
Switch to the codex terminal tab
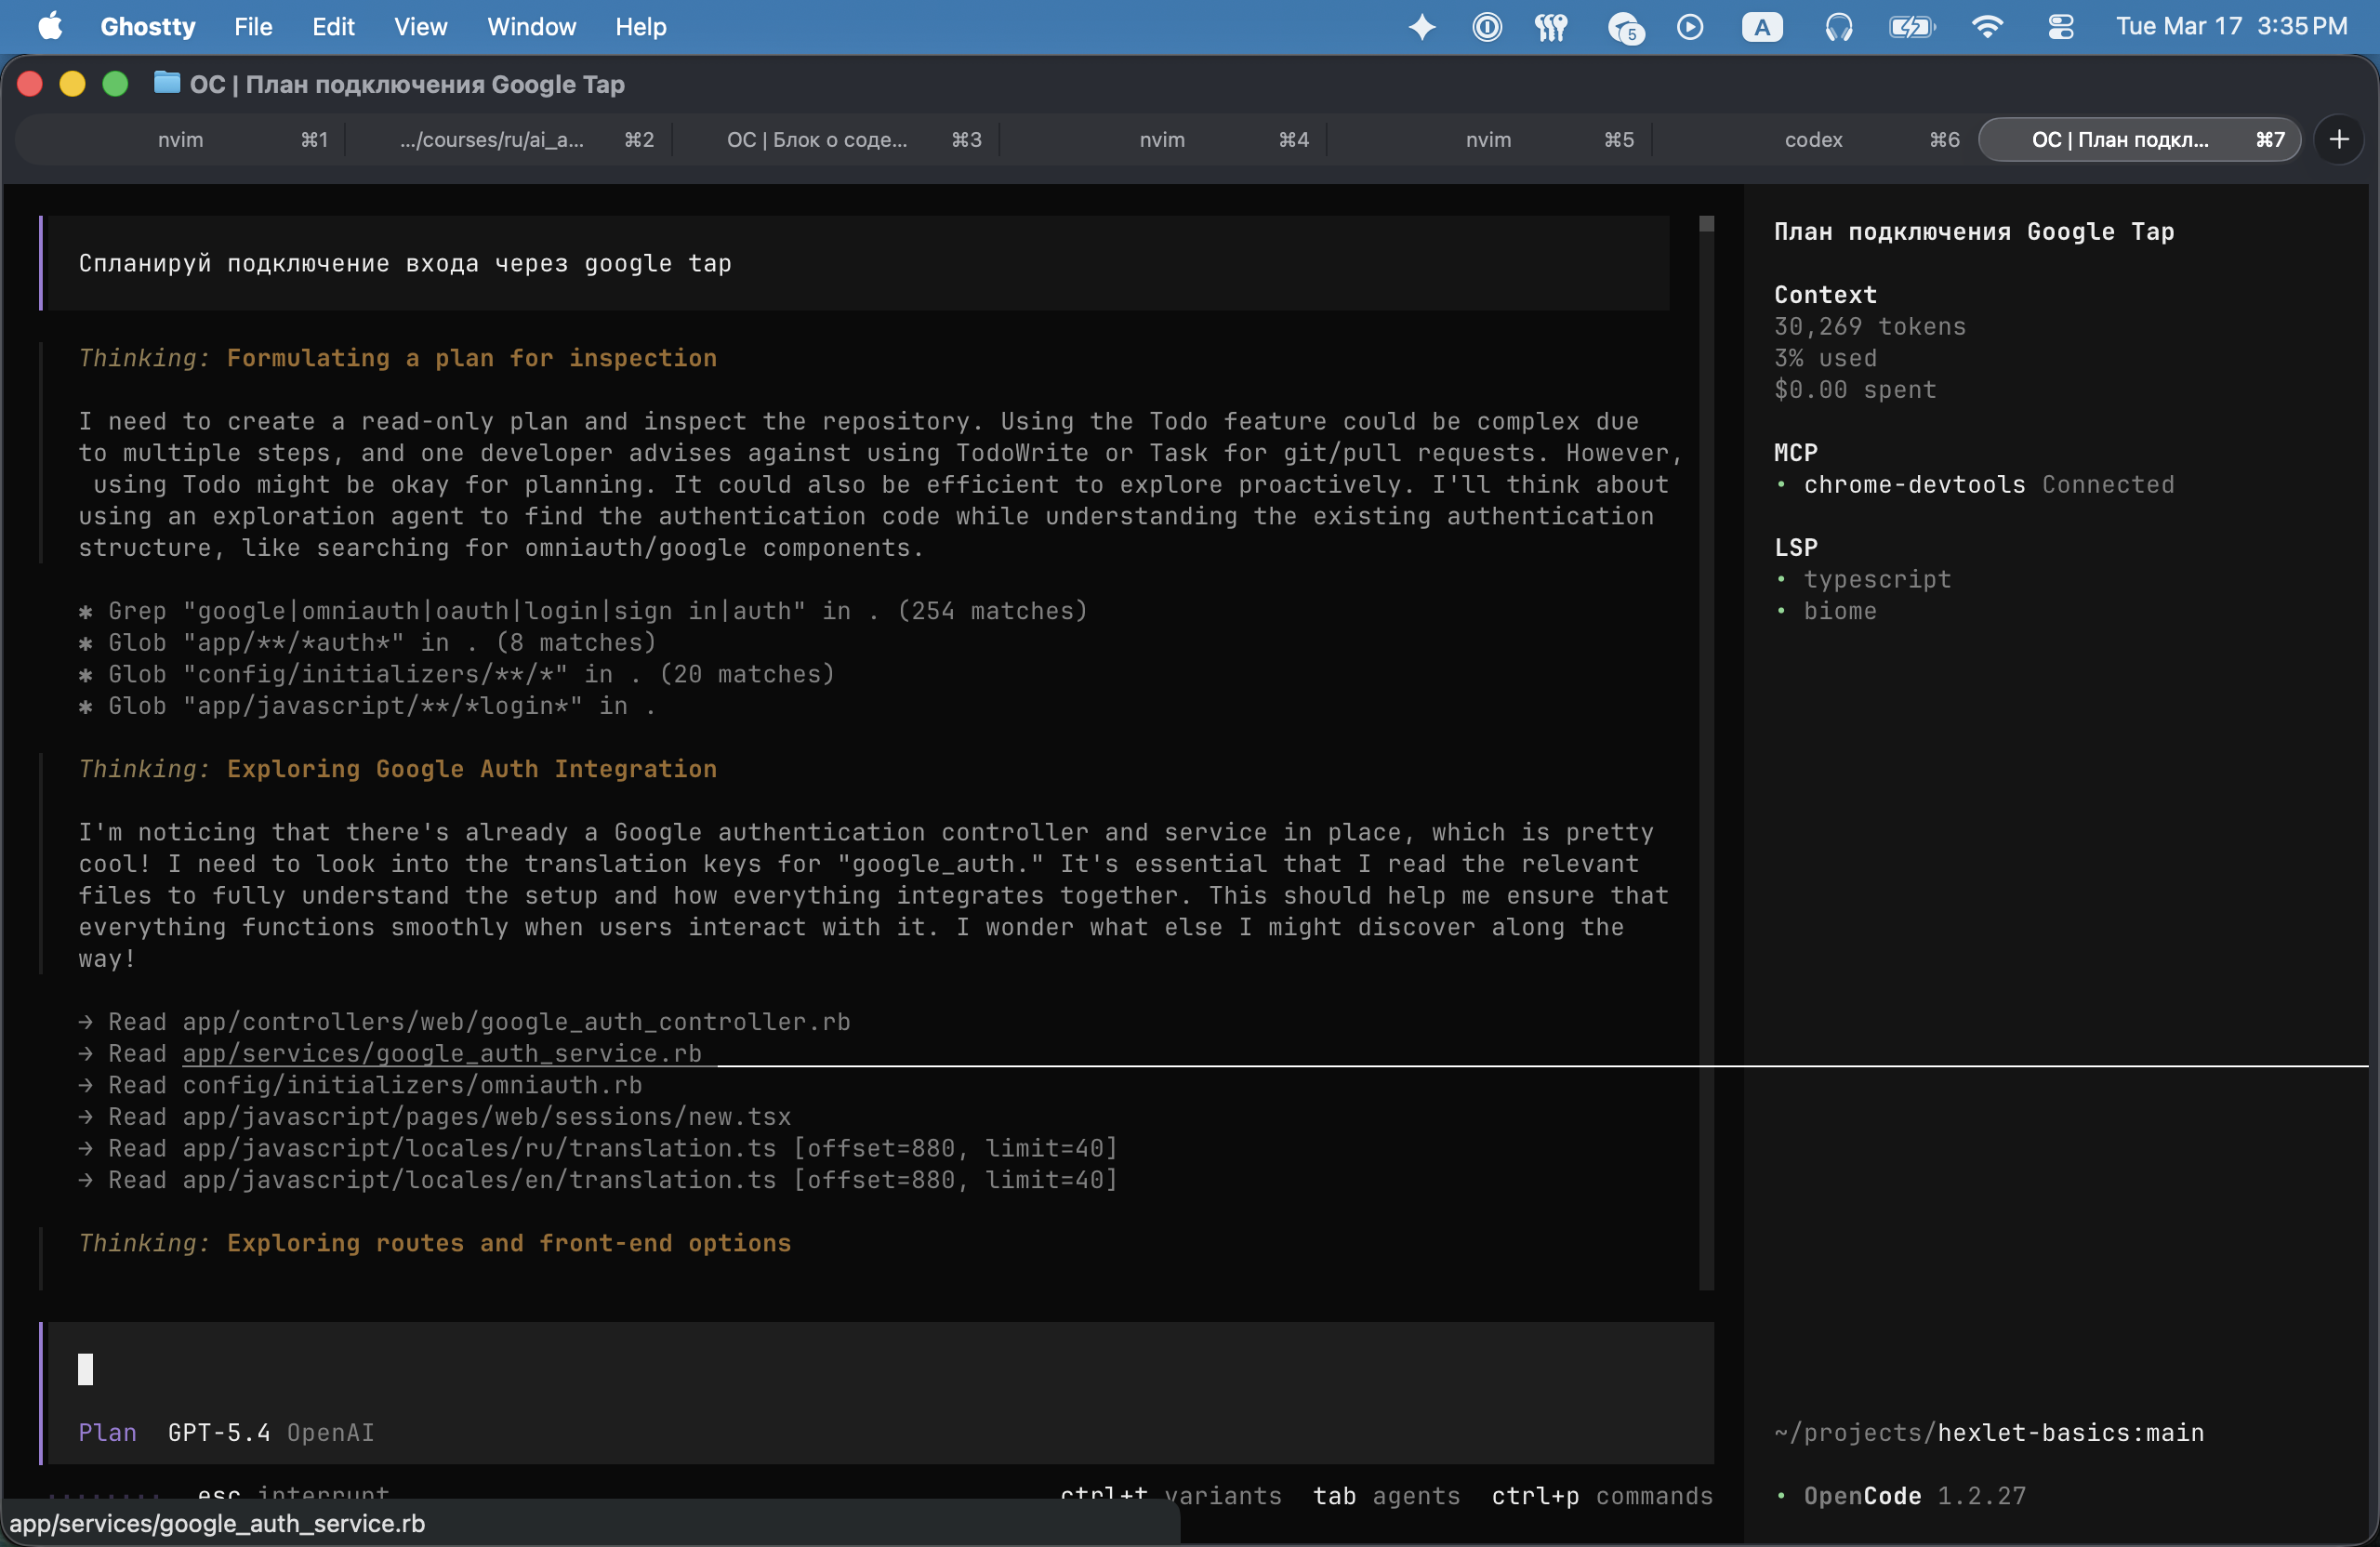[x=1813, y=139]
